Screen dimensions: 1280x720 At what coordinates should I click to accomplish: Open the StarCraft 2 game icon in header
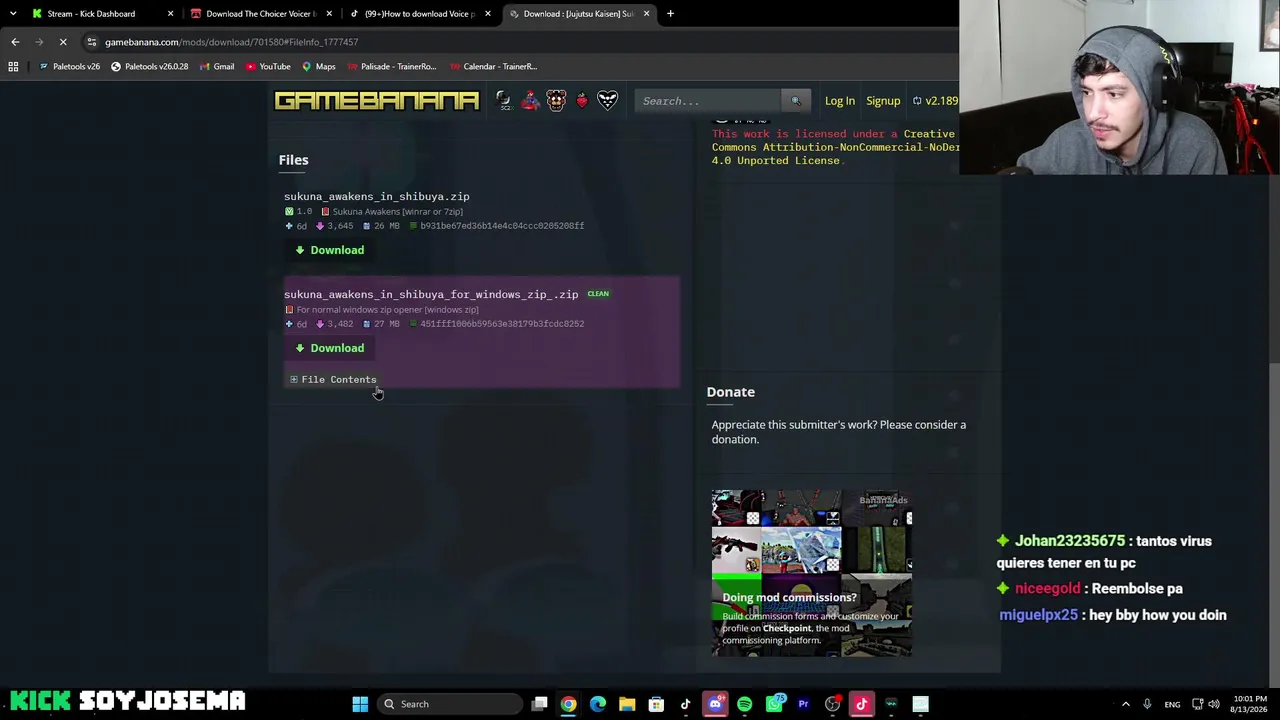[503, 100]
